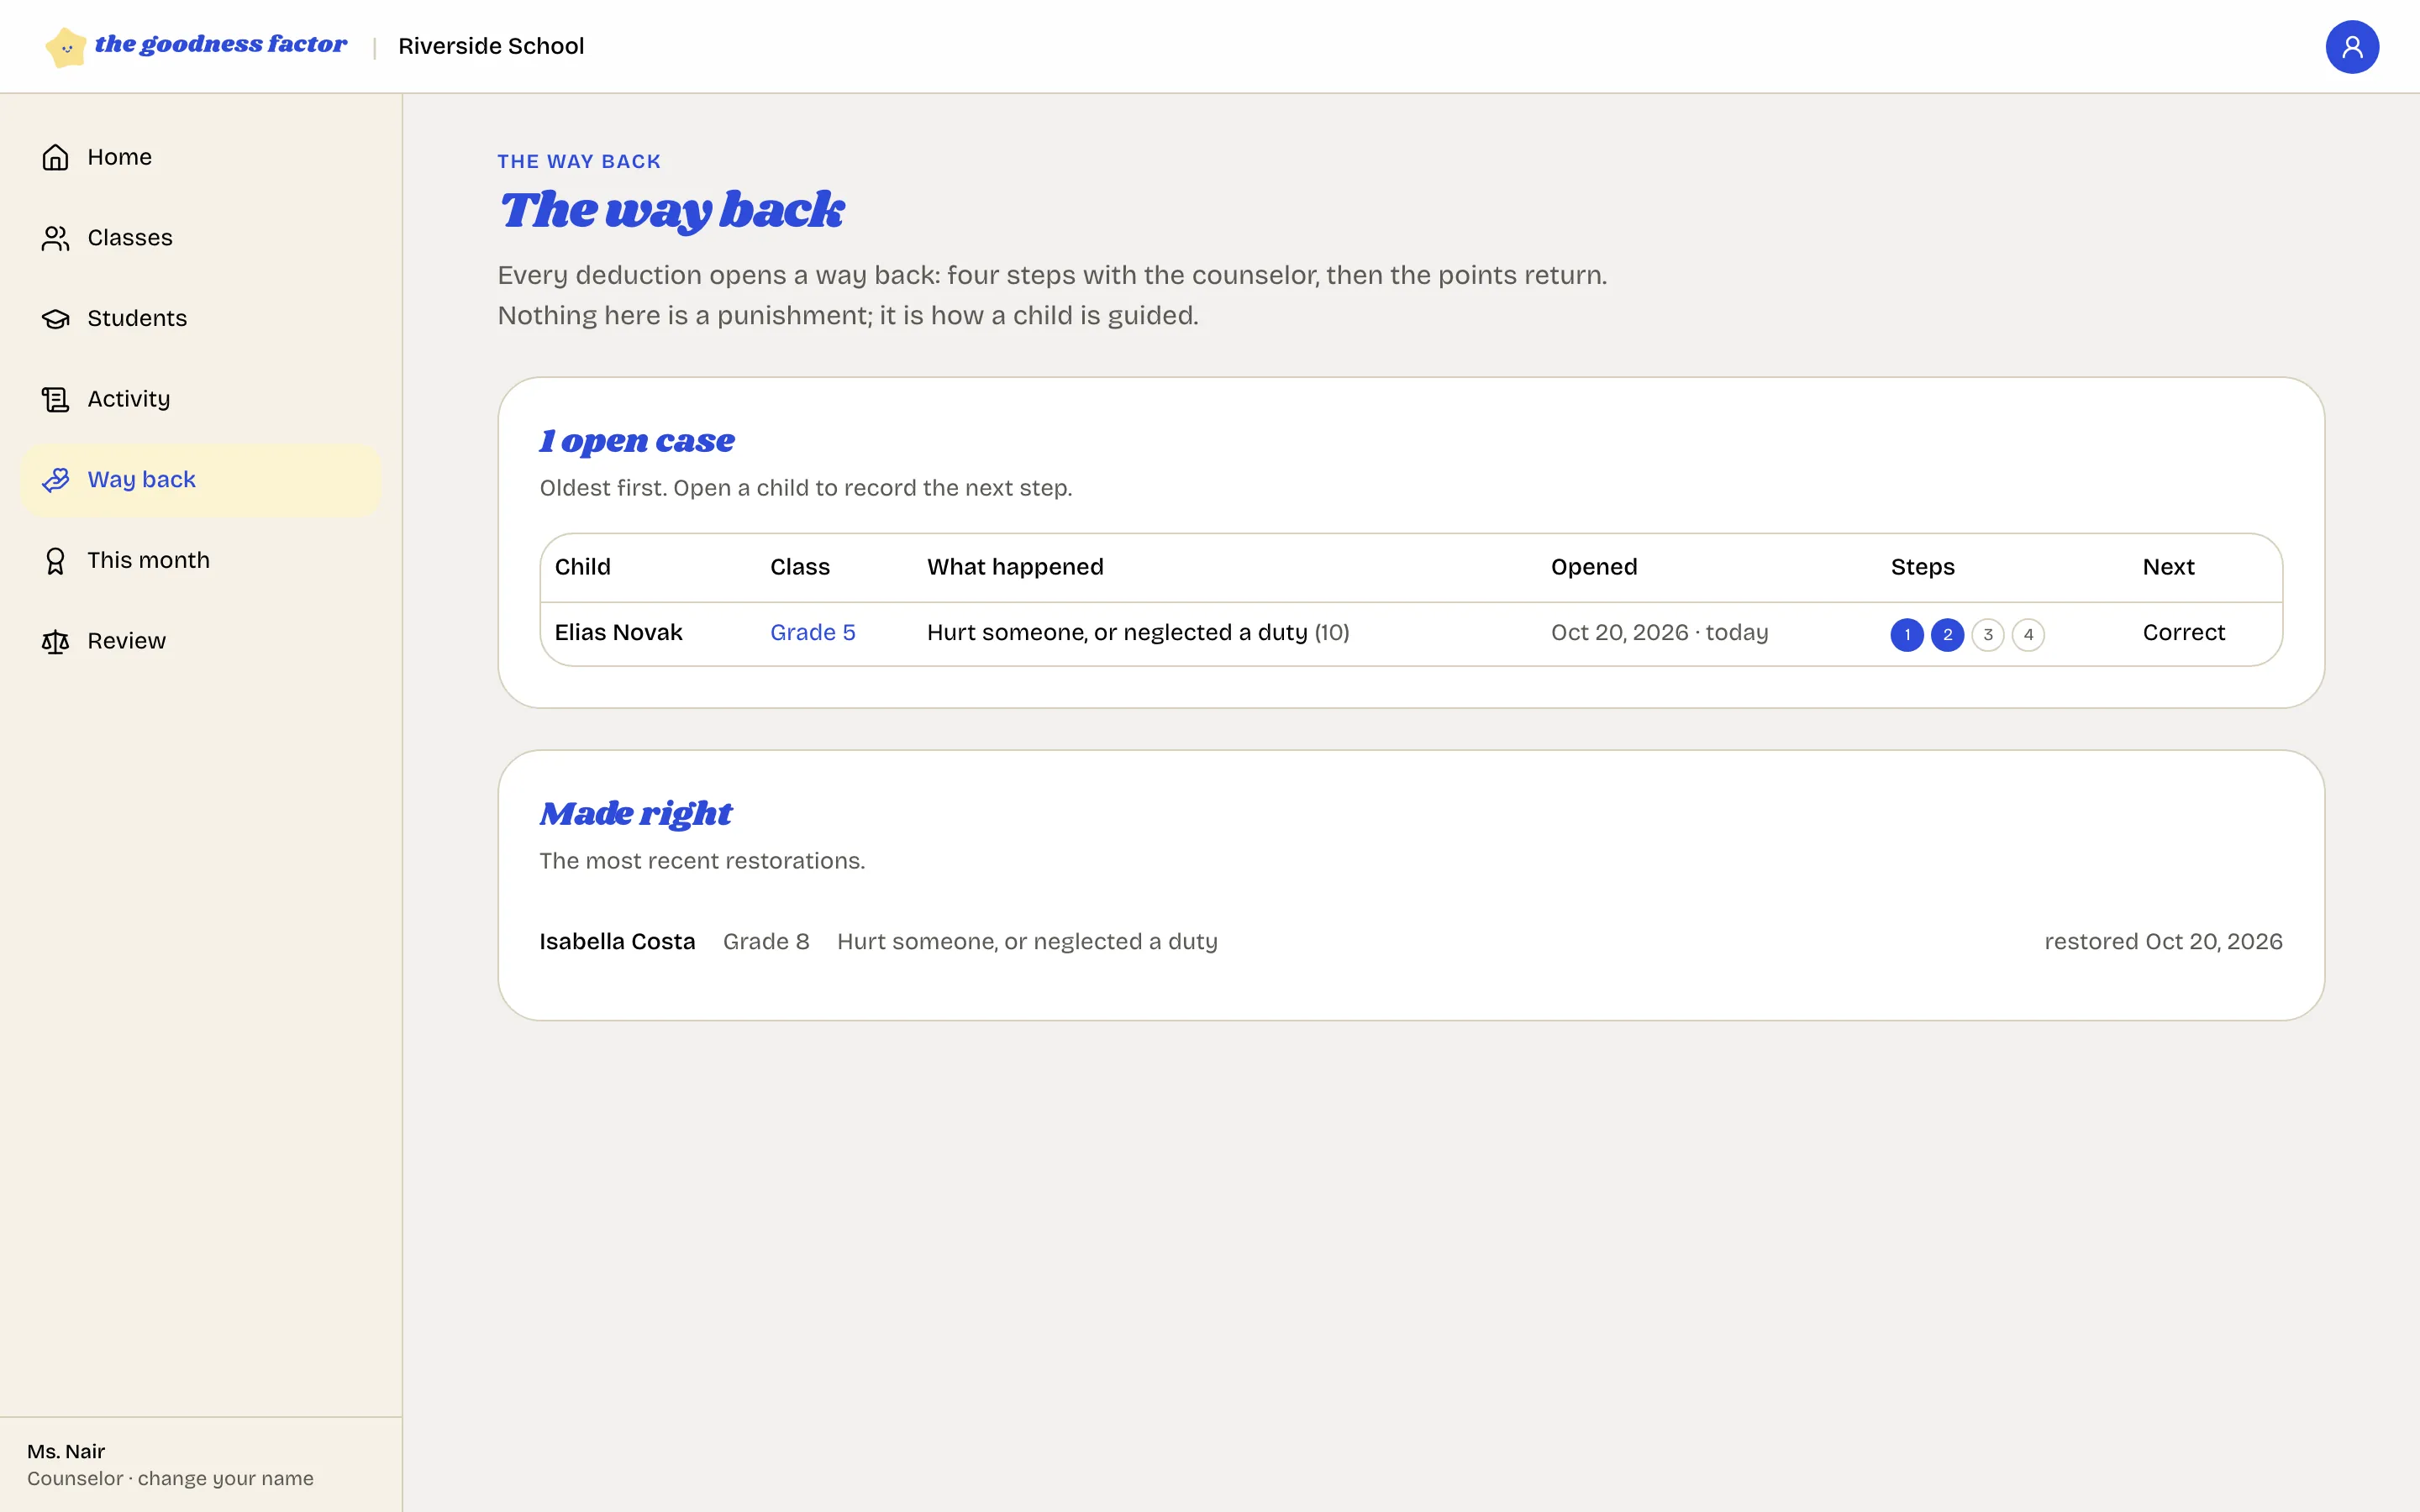The image size is (2420, 1512).
Task: Click the 'Made right' heading
Action: click(635, 814)
